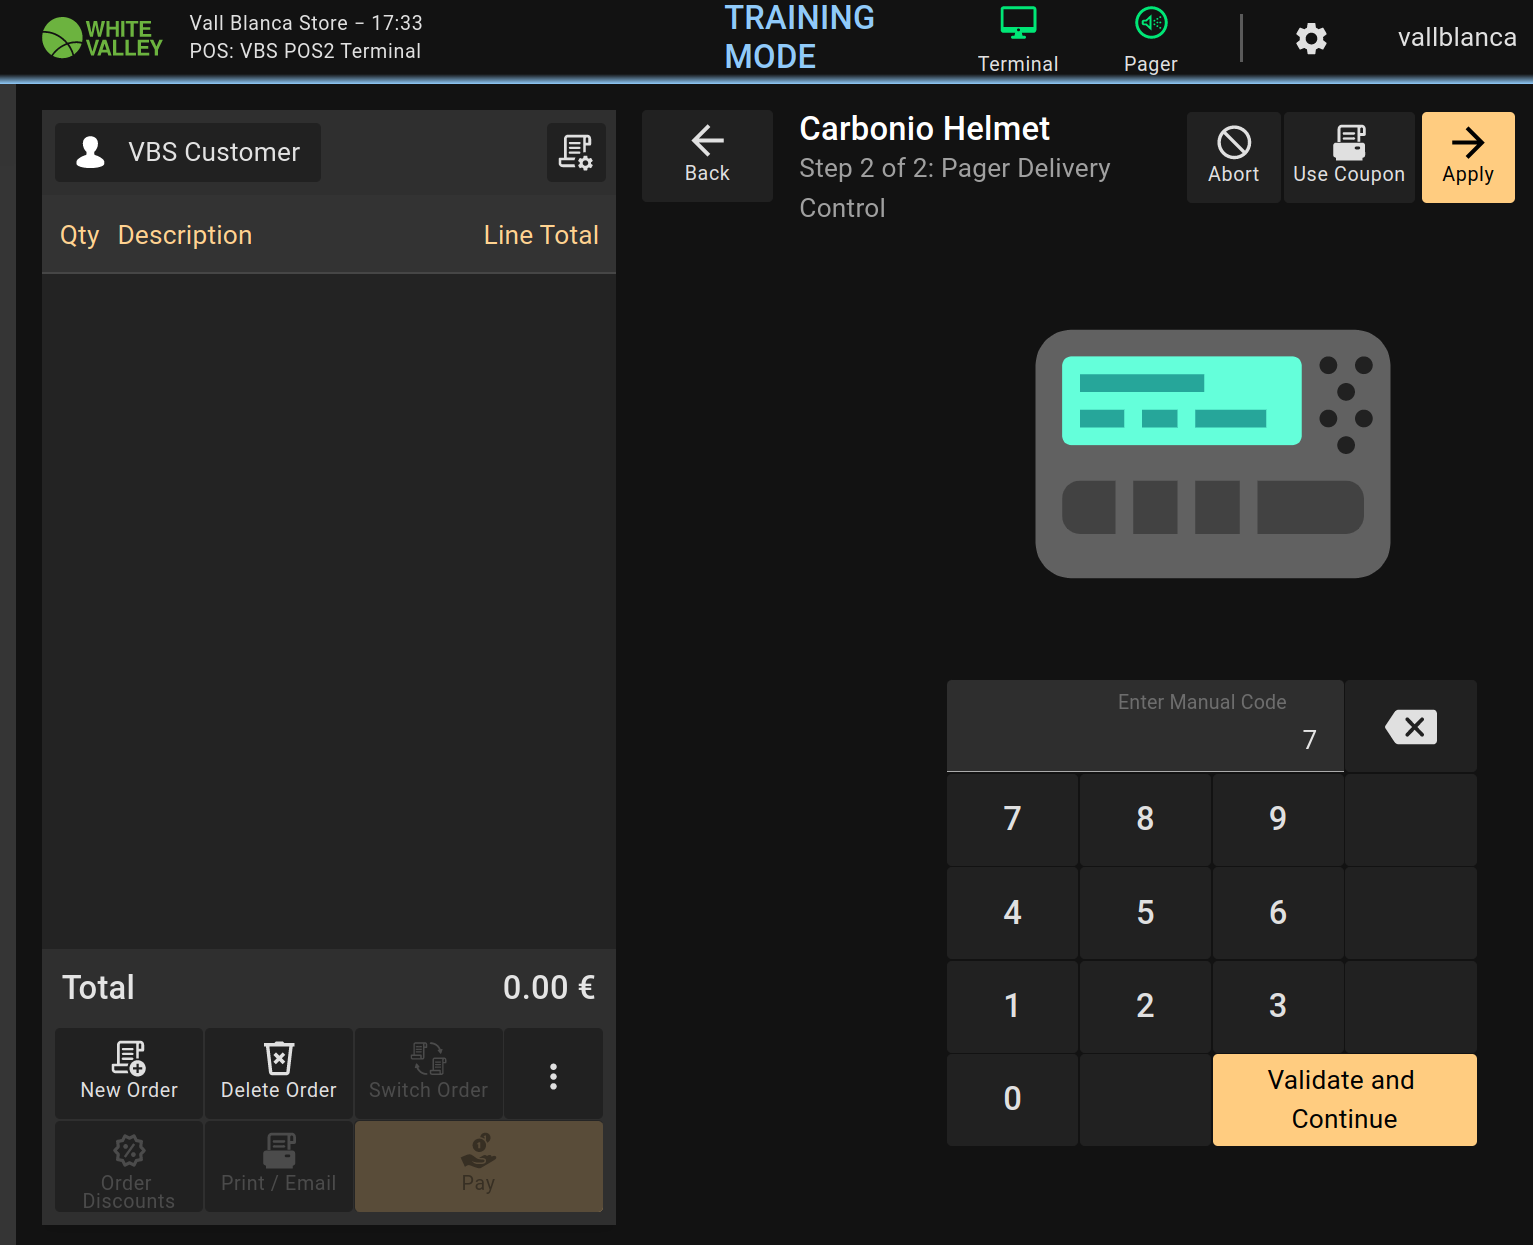1533x1245 pixels.
Task: Abort the Carbonio Helmet configuration
Action: pyautogui.click(x=1233, y=157)
